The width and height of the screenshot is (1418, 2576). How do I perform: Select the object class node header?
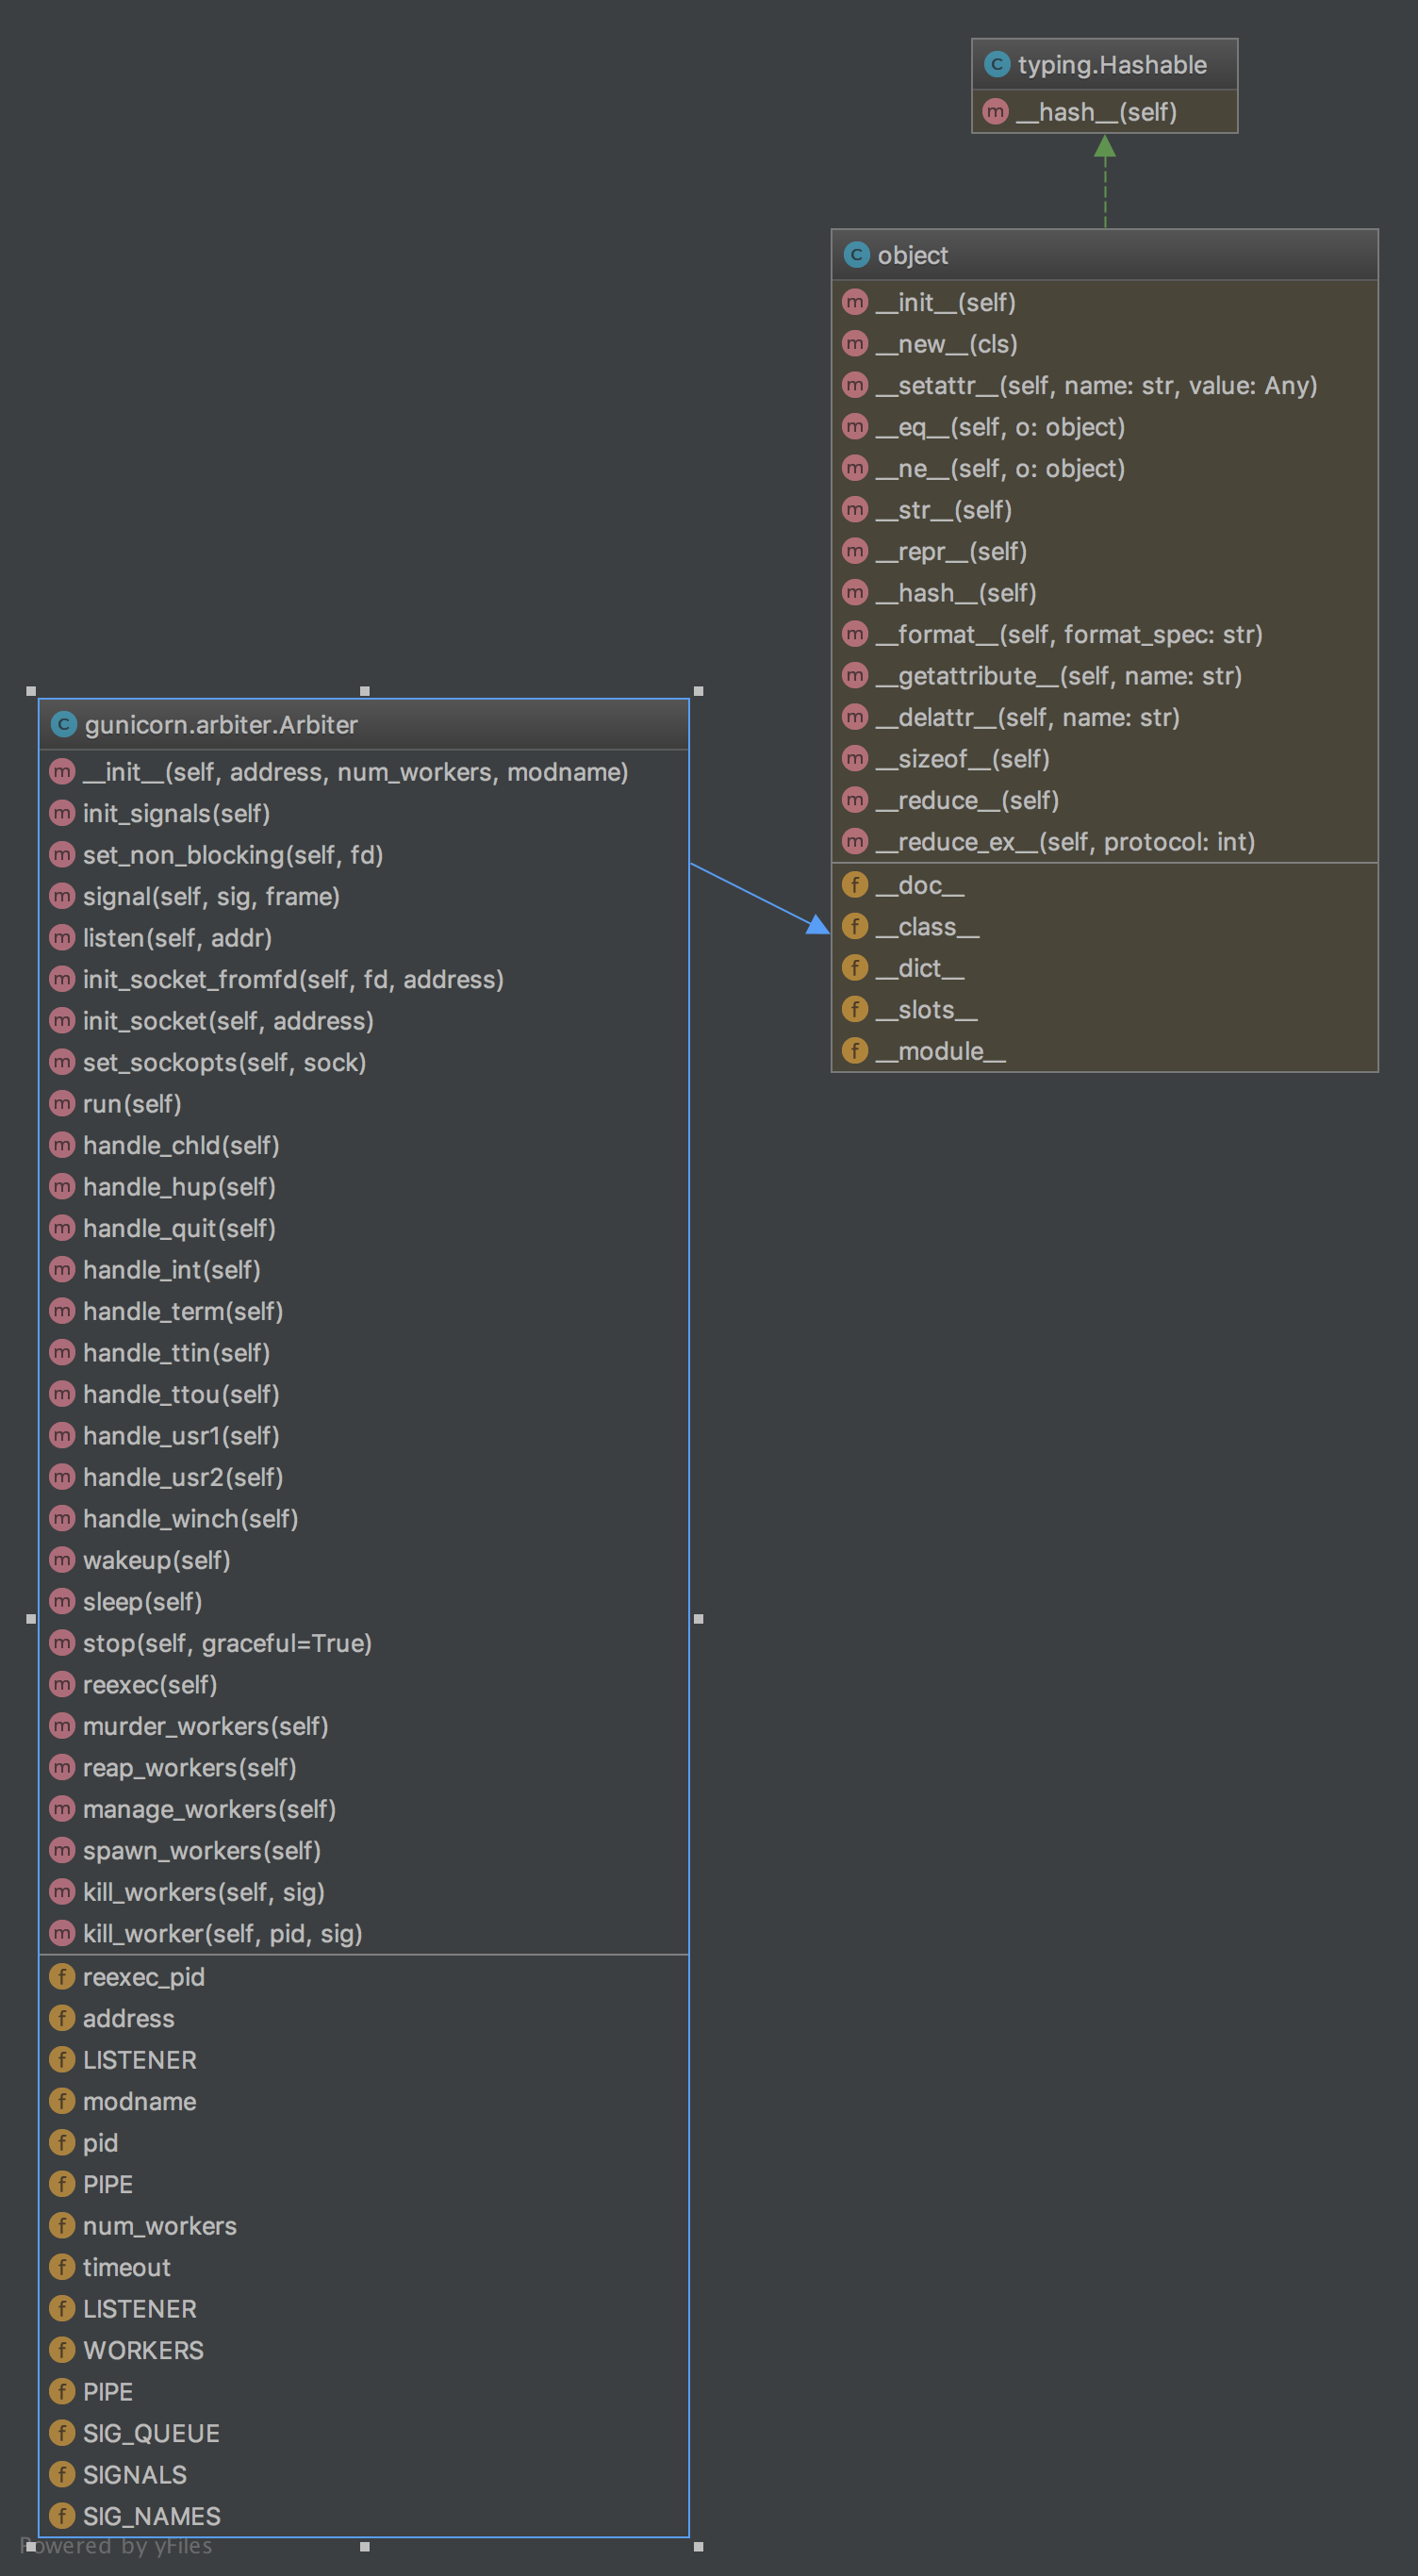pyautogui.click(x=1105, y=255)
